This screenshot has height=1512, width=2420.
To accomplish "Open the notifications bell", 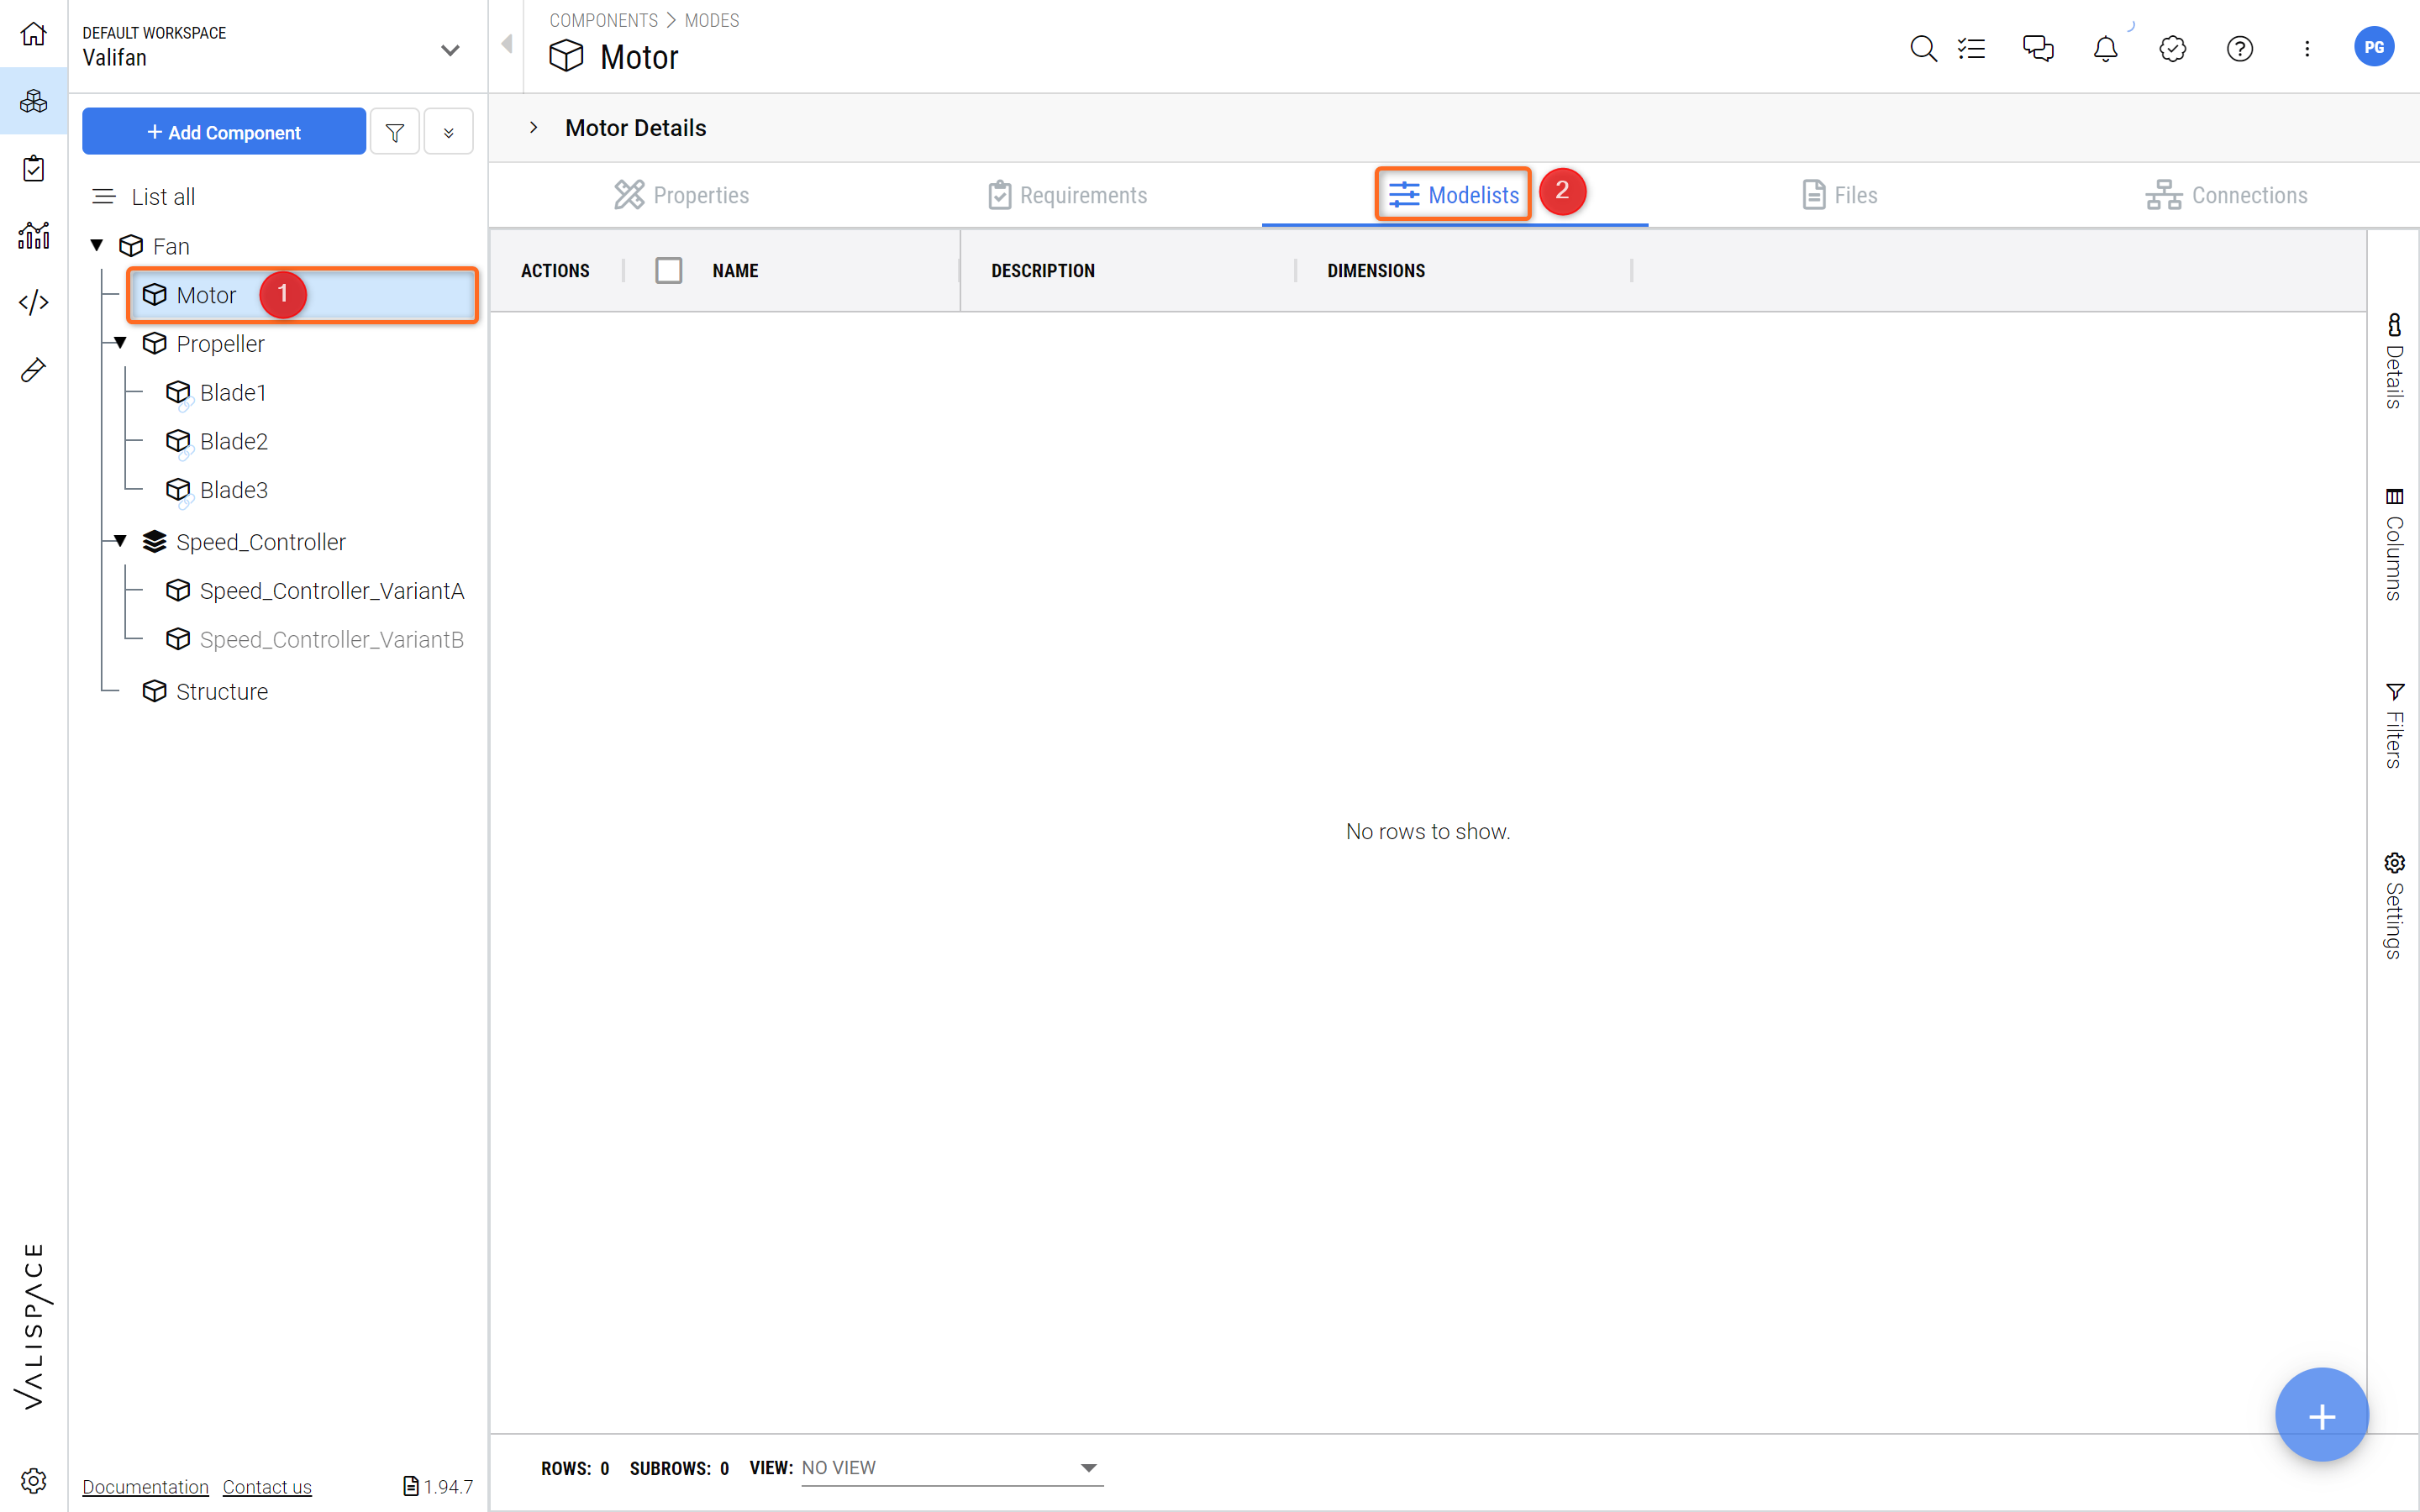I will (2105, 48).
